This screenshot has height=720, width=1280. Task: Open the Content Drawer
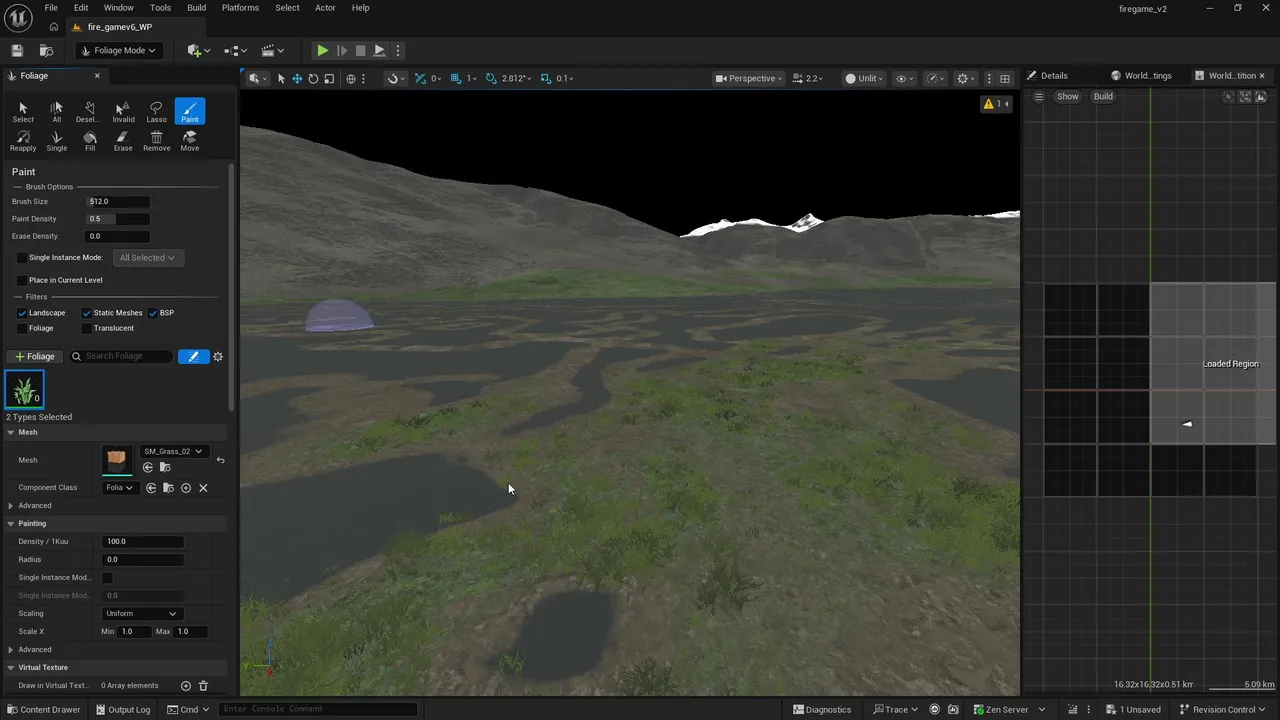tap(43, 710)
